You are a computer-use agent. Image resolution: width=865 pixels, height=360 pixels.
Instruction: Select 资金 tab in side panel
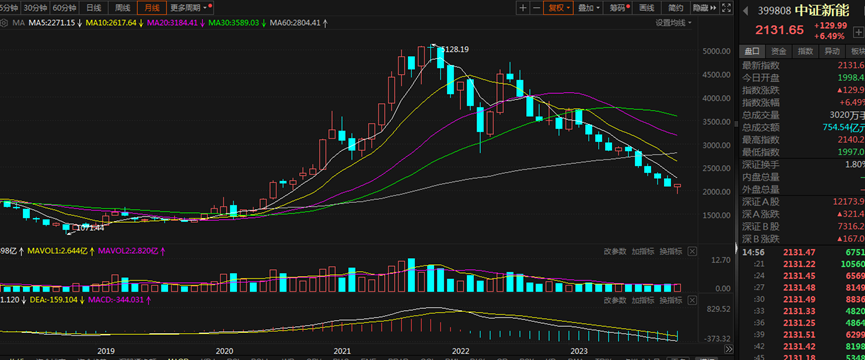pos(778,51)
